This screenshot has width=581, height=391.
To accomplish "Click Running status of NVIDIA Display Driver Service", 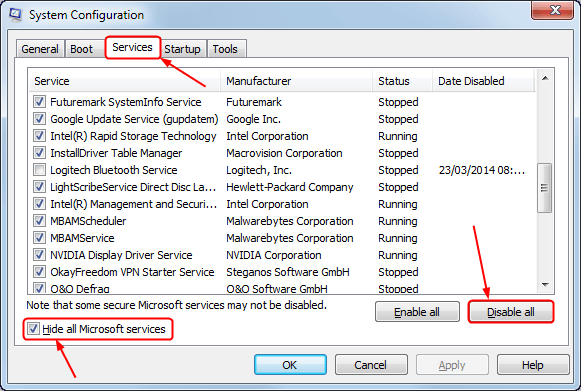I will click(x=398, y=255).
